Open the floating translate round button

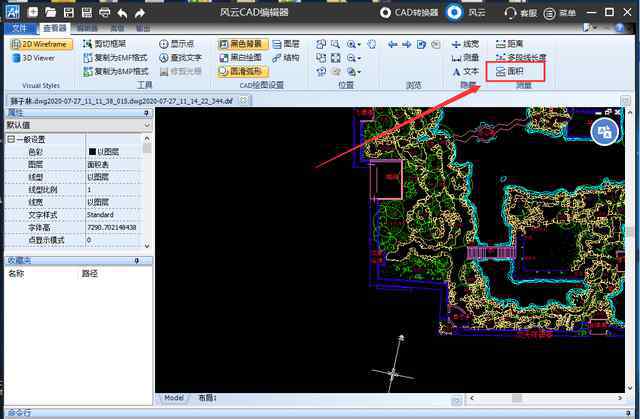click(x=603, y=131)
